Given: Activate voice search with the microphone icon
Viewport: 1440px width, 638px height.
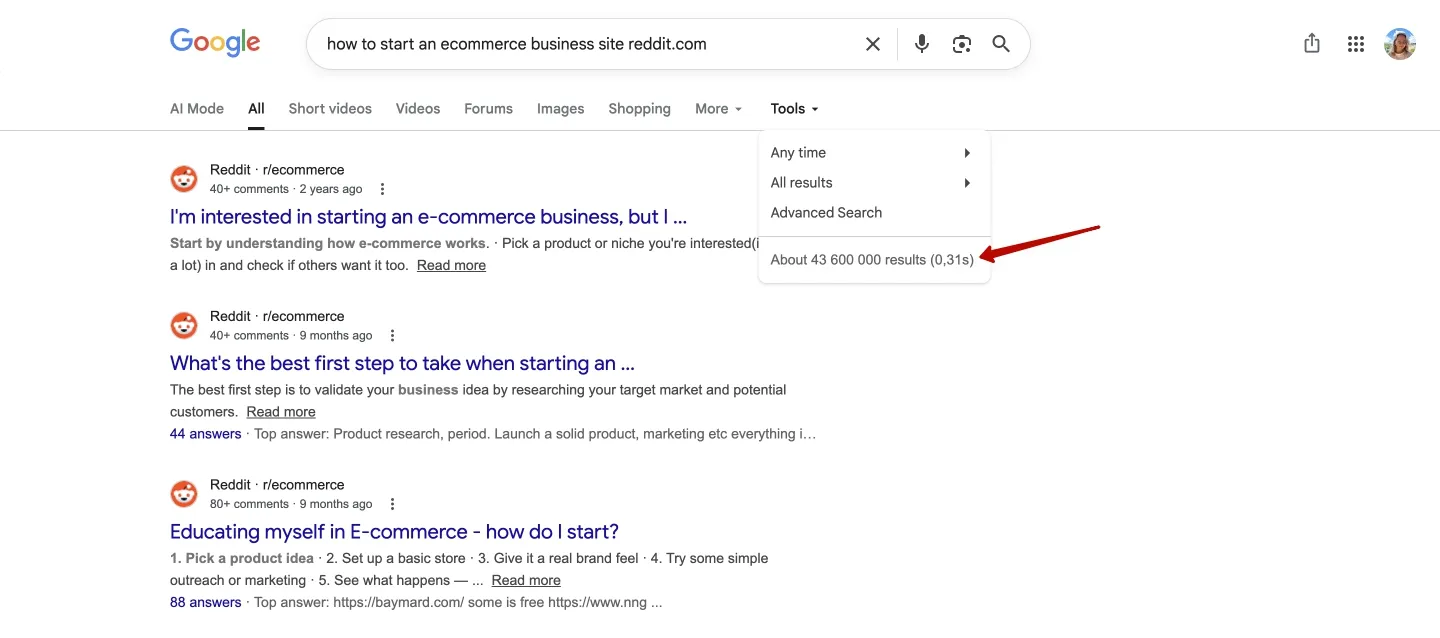Looking at the screenshot, I should point(921,43).
